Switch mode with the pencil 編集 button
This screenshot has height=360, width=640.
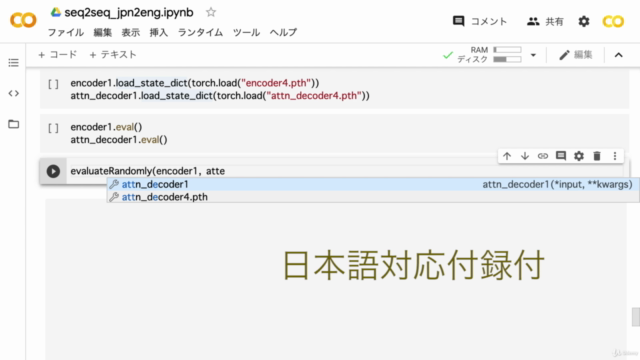pyautogui.click(x=576, y=55)
